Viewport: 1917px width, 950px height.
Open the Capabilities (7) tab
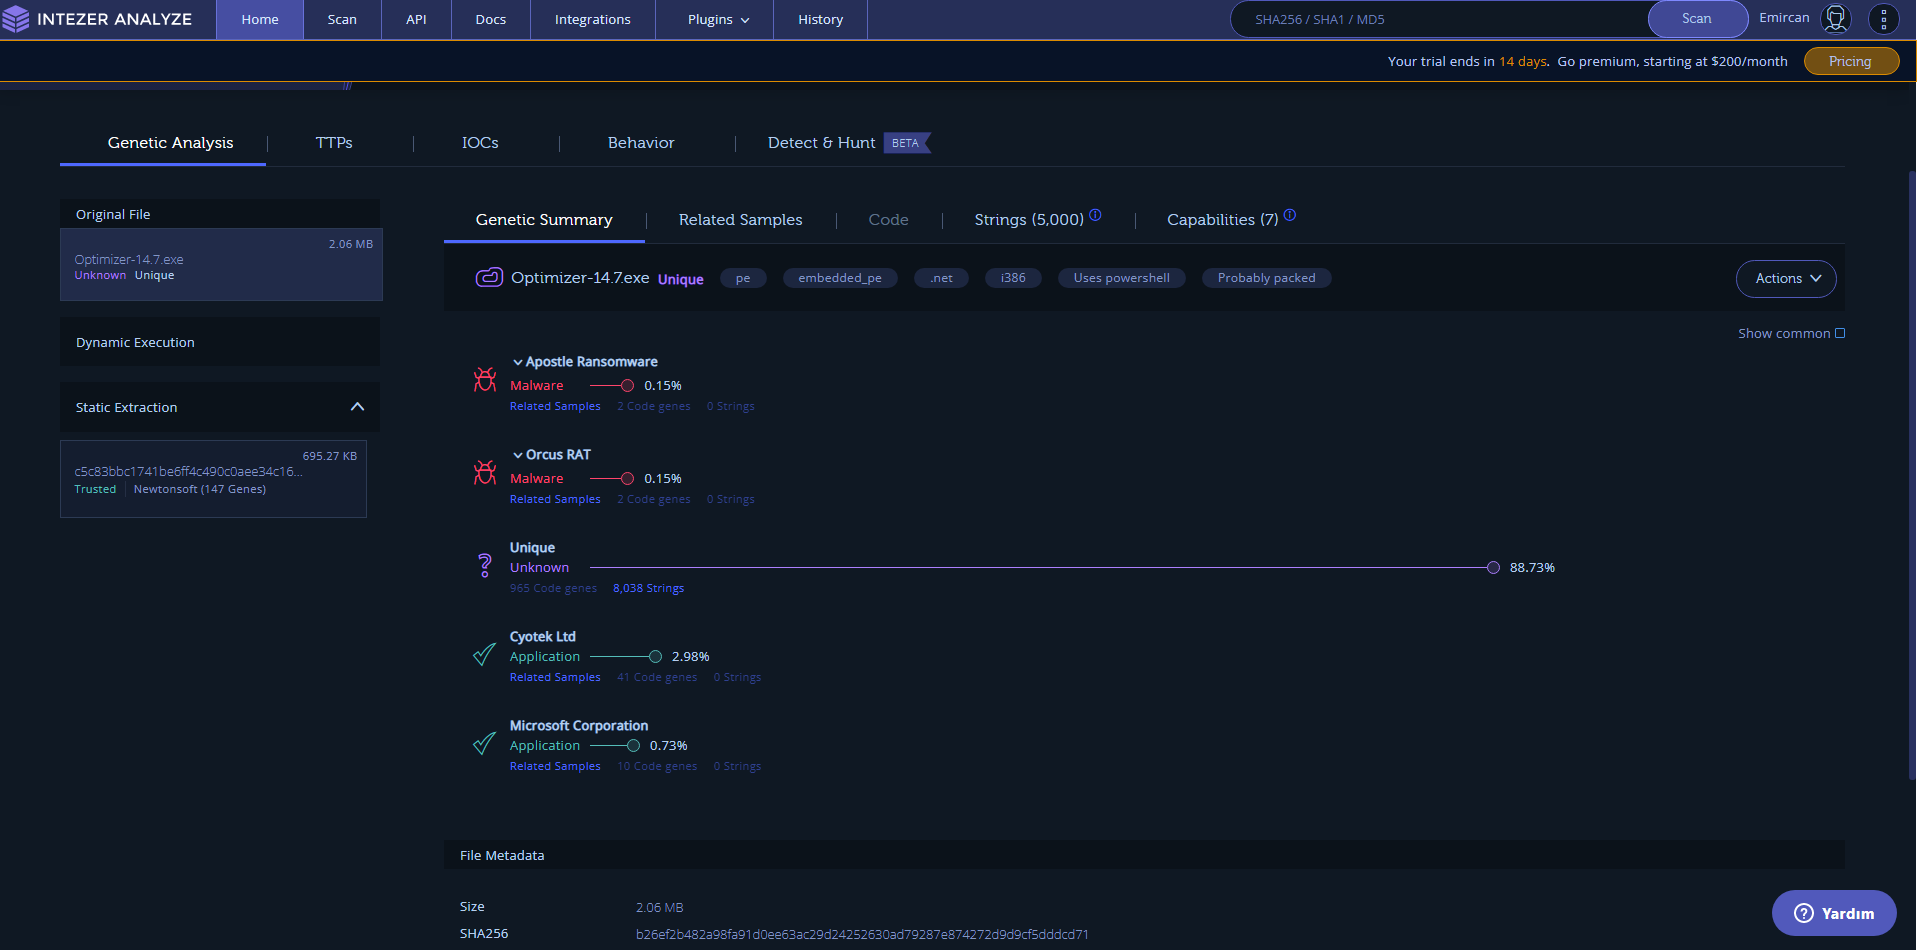(x=1222, y=220)
